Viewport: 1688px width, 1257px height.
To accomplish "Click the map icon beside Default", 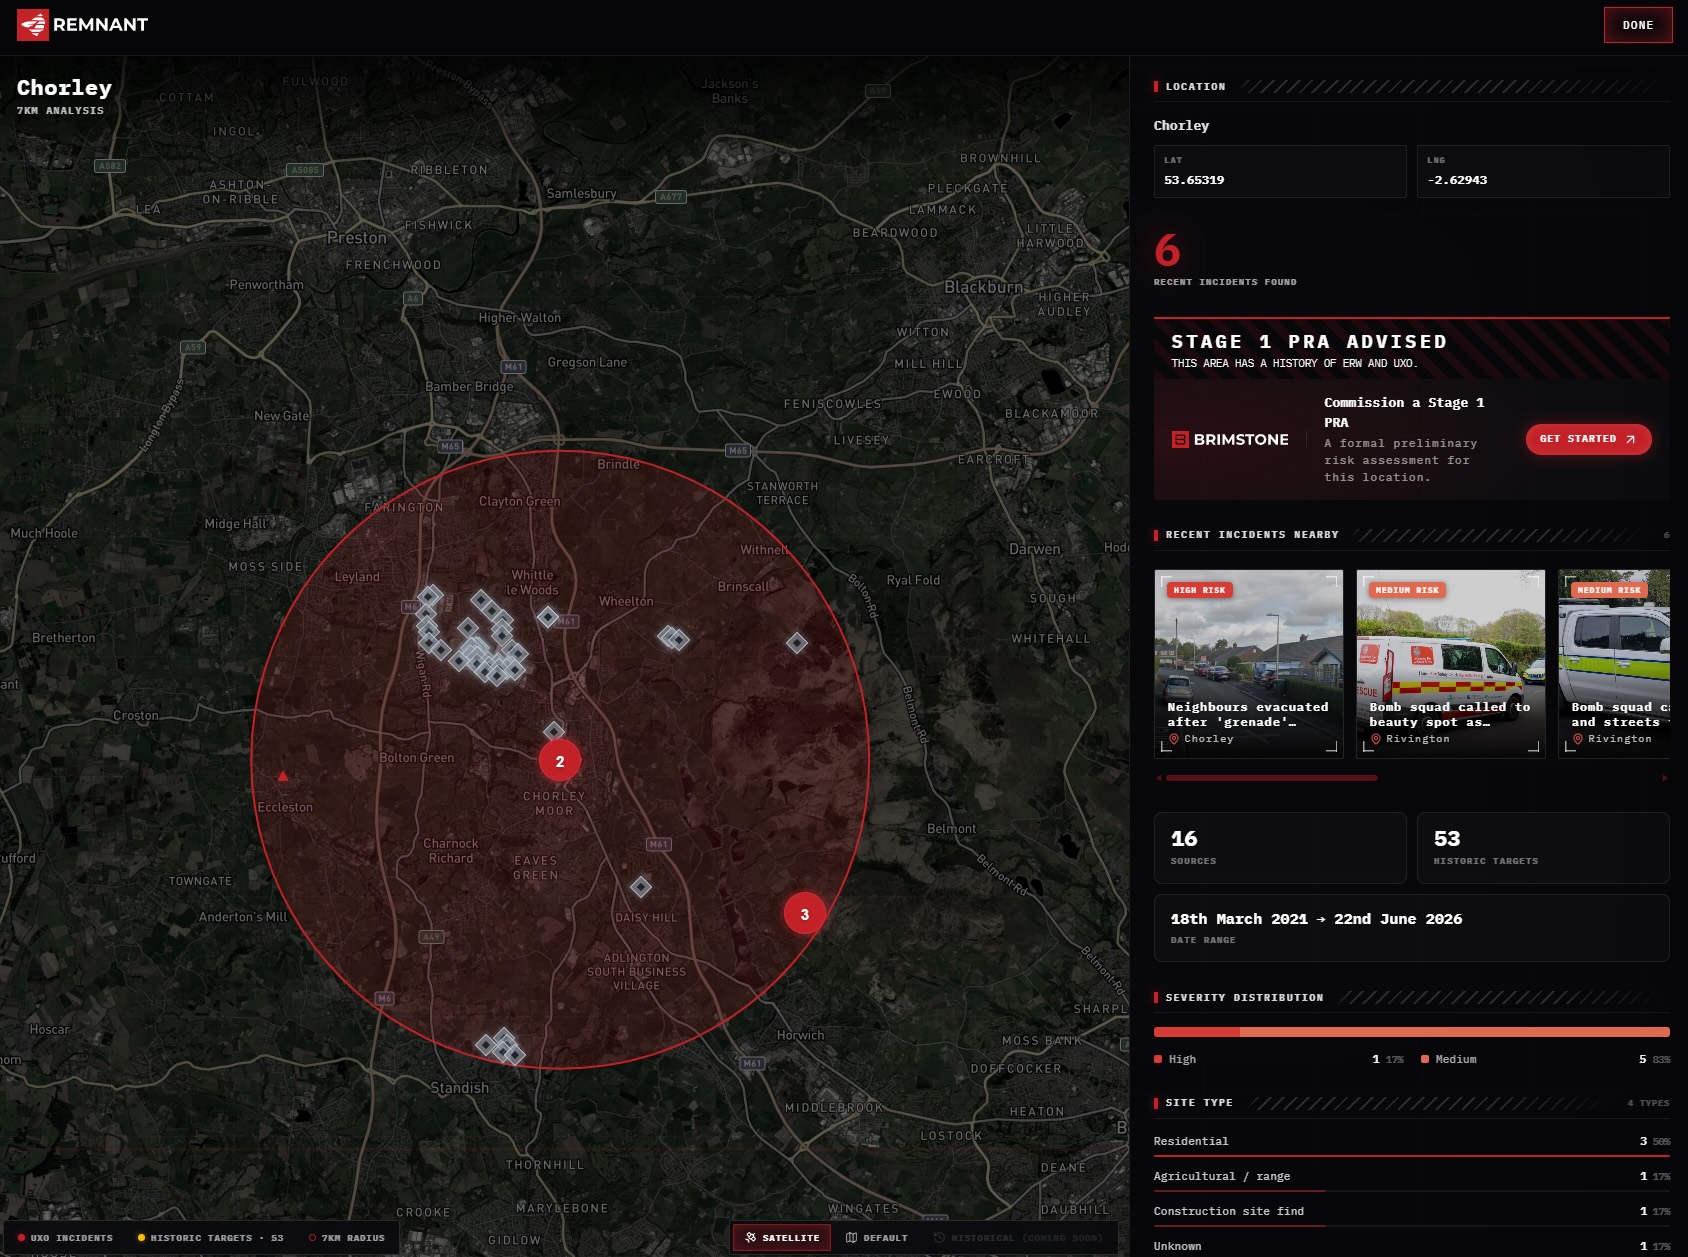I will 851,1237.
